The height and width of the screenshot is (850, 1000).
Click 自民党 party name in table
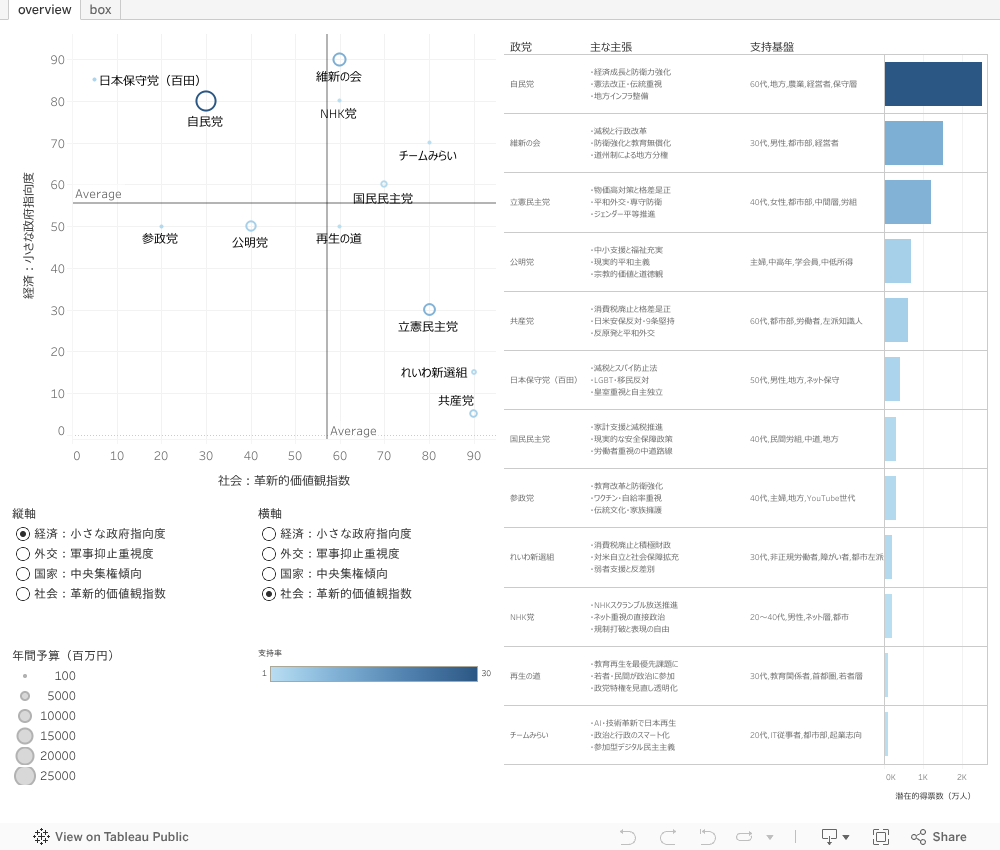tap(522, 84)
